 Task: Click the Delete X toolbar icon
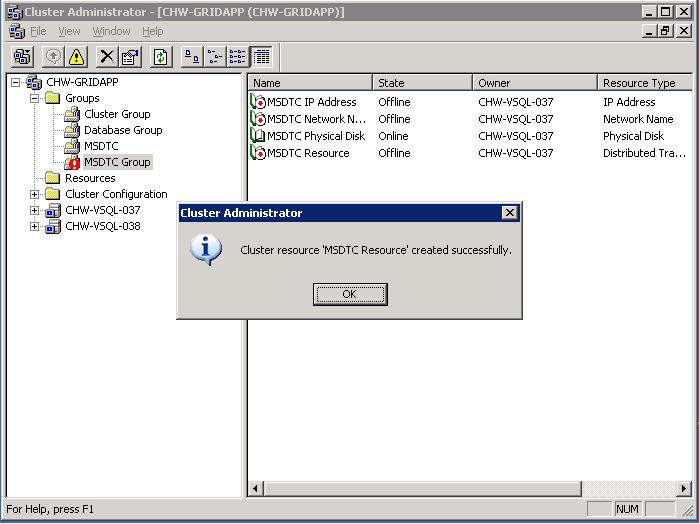tap(107, 57)
